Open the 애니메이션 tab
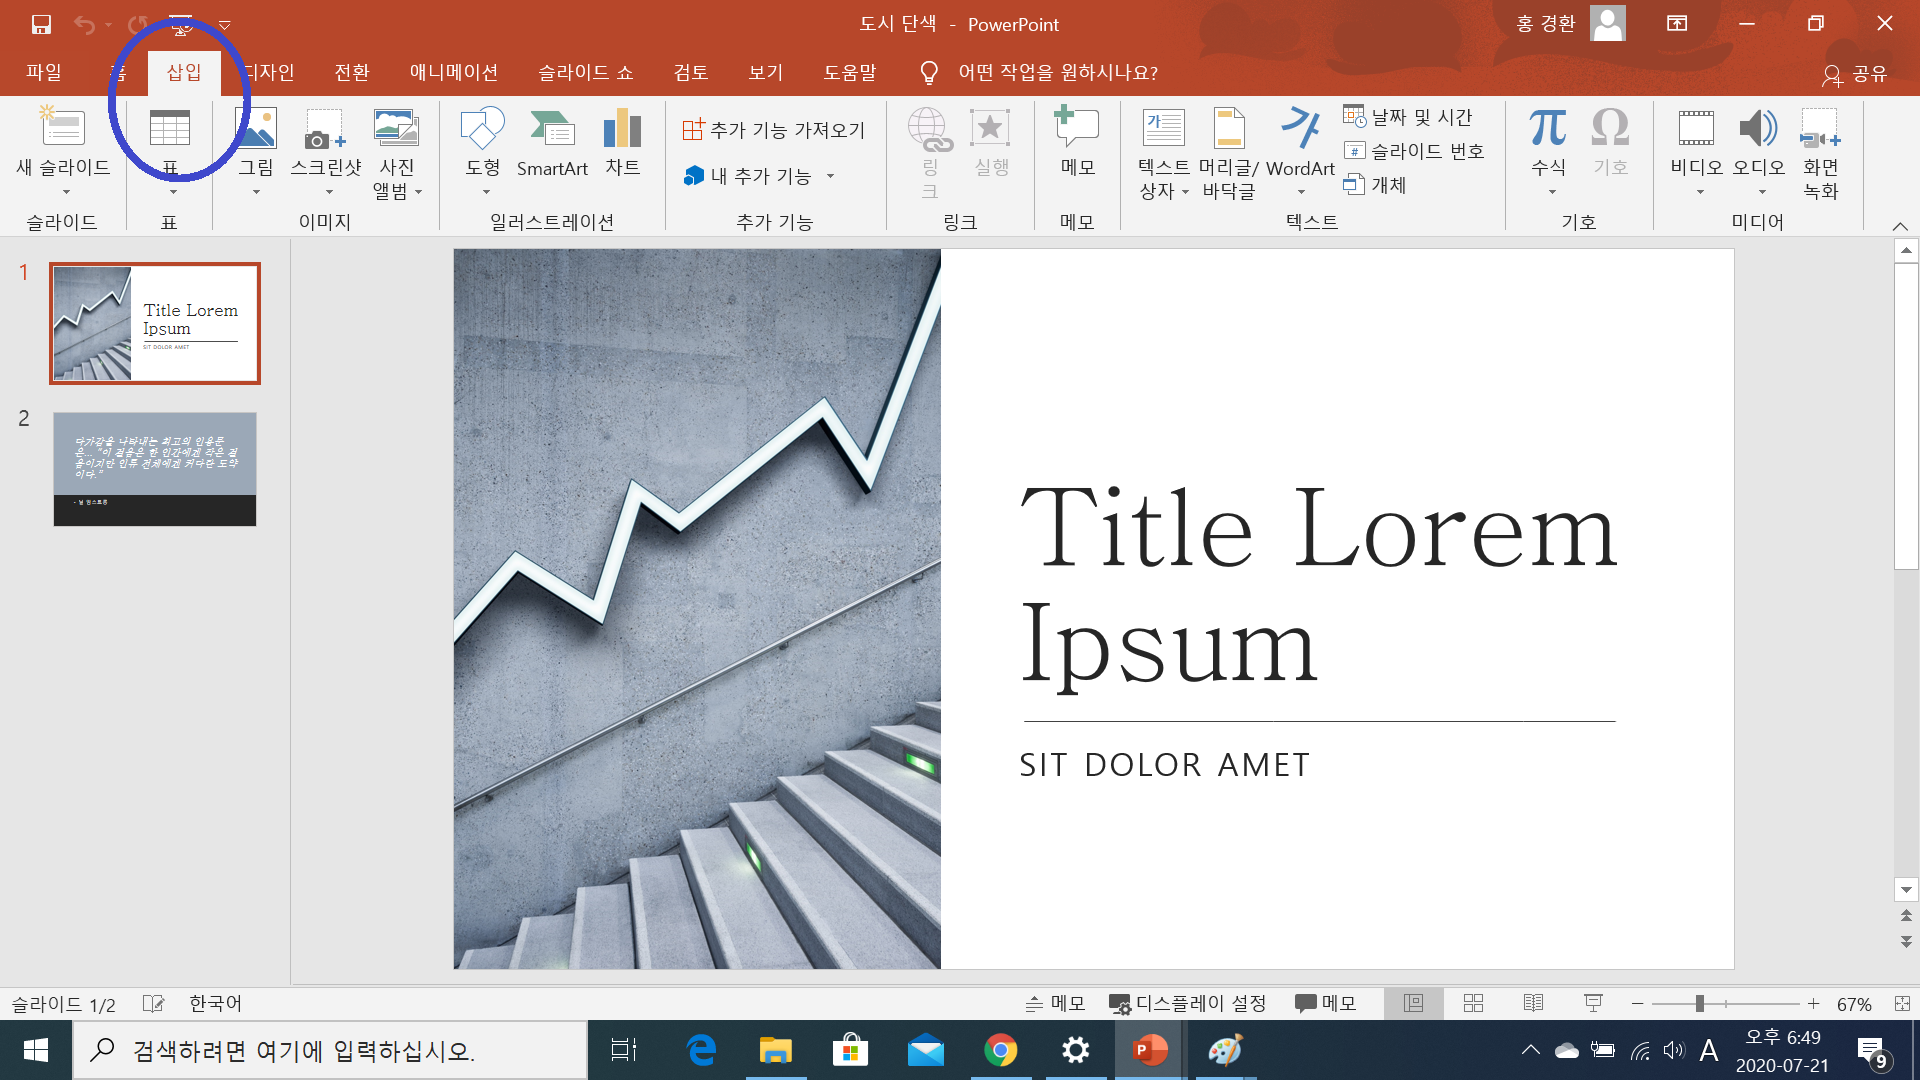The height and width of the screenshot is (1080, 1920). 453,72
